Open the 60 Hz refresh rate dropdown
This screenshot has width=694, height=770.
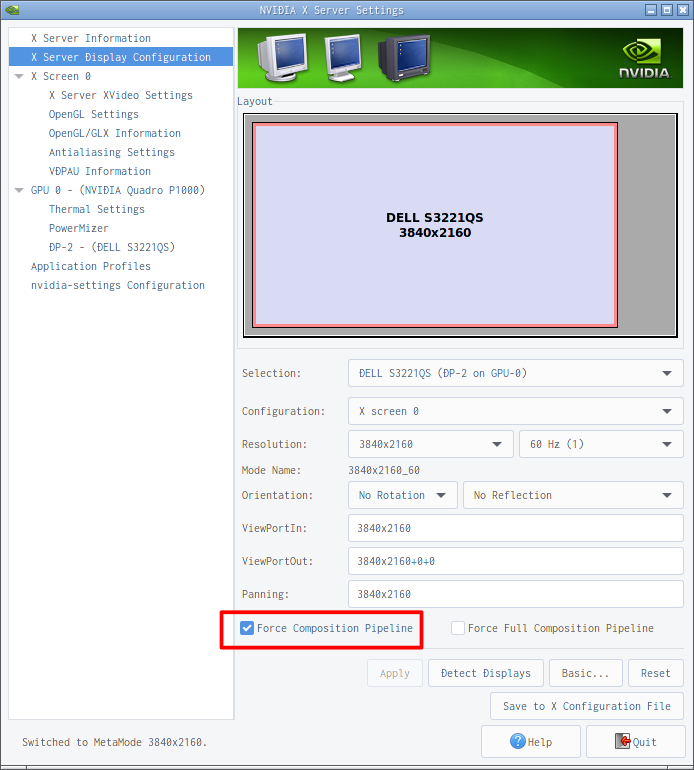coord(601,444)
